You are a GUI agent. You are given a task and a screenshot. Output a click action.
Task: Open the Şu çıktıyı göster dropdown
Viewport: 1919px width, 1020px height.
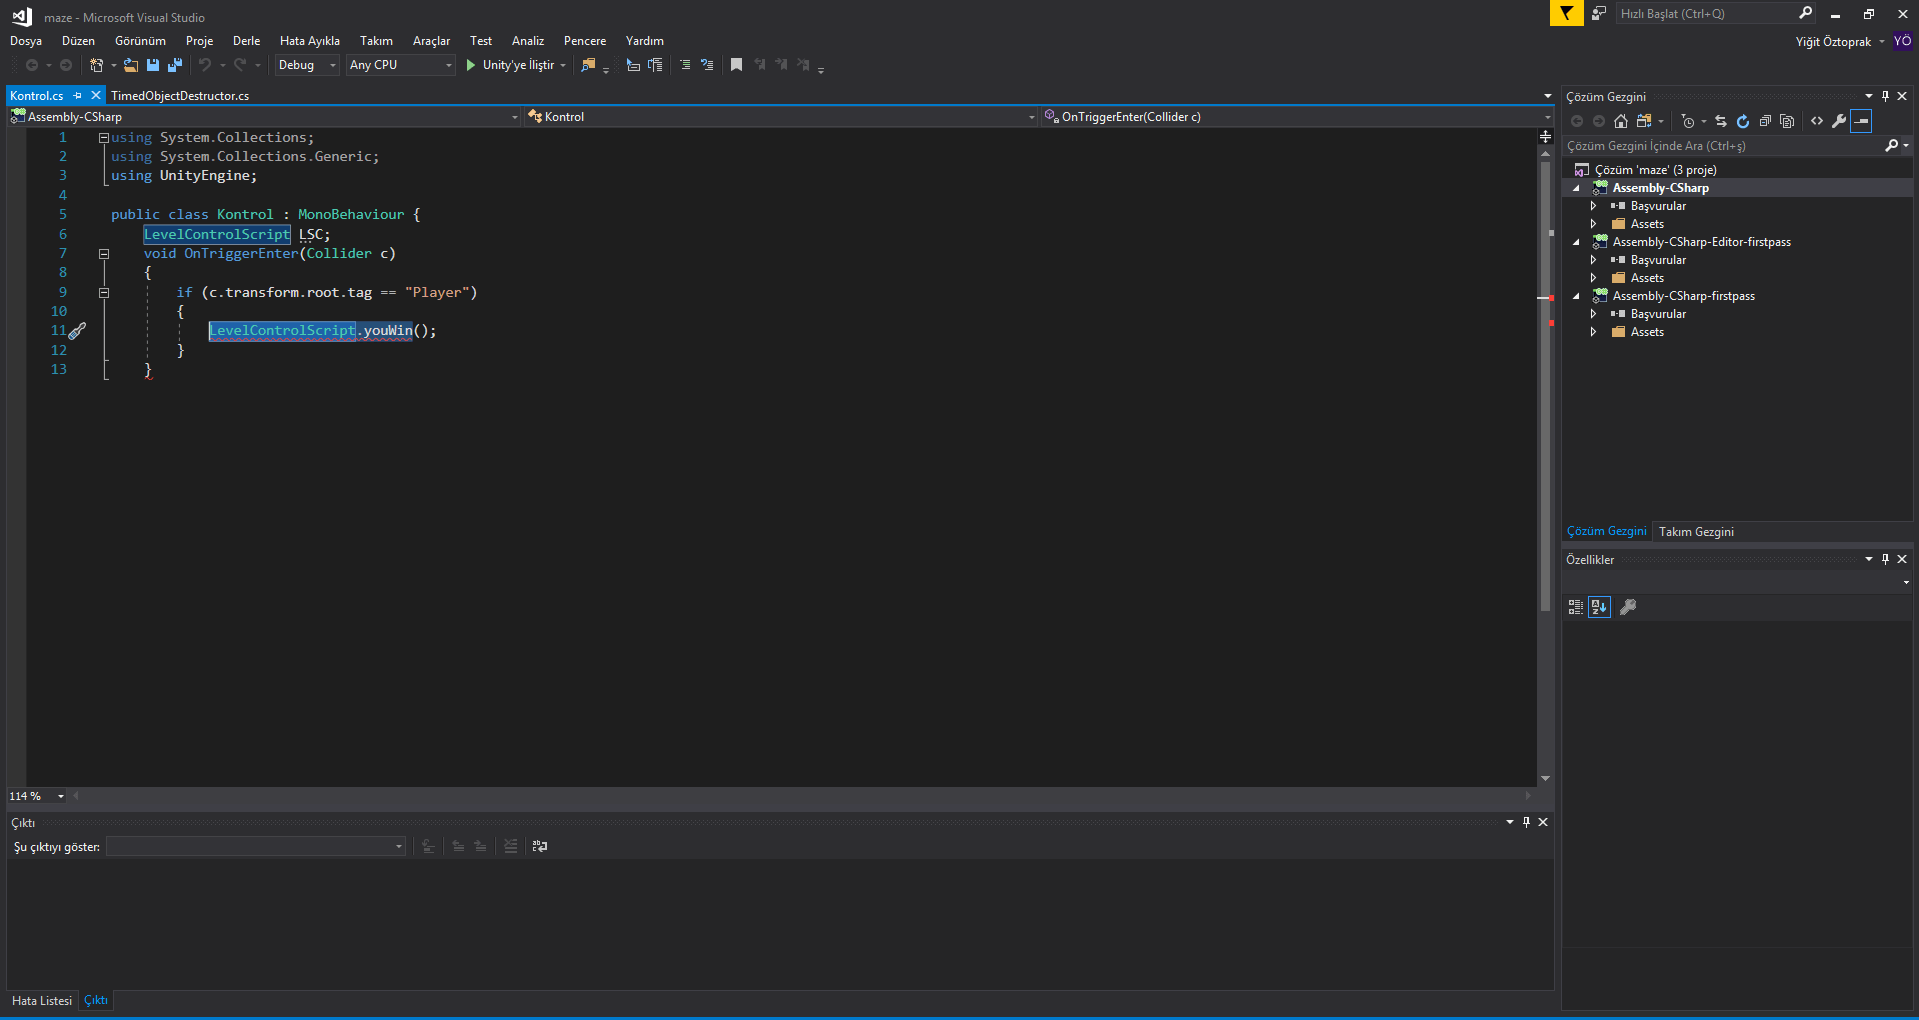pyautogui.click(x=256, y=847)
